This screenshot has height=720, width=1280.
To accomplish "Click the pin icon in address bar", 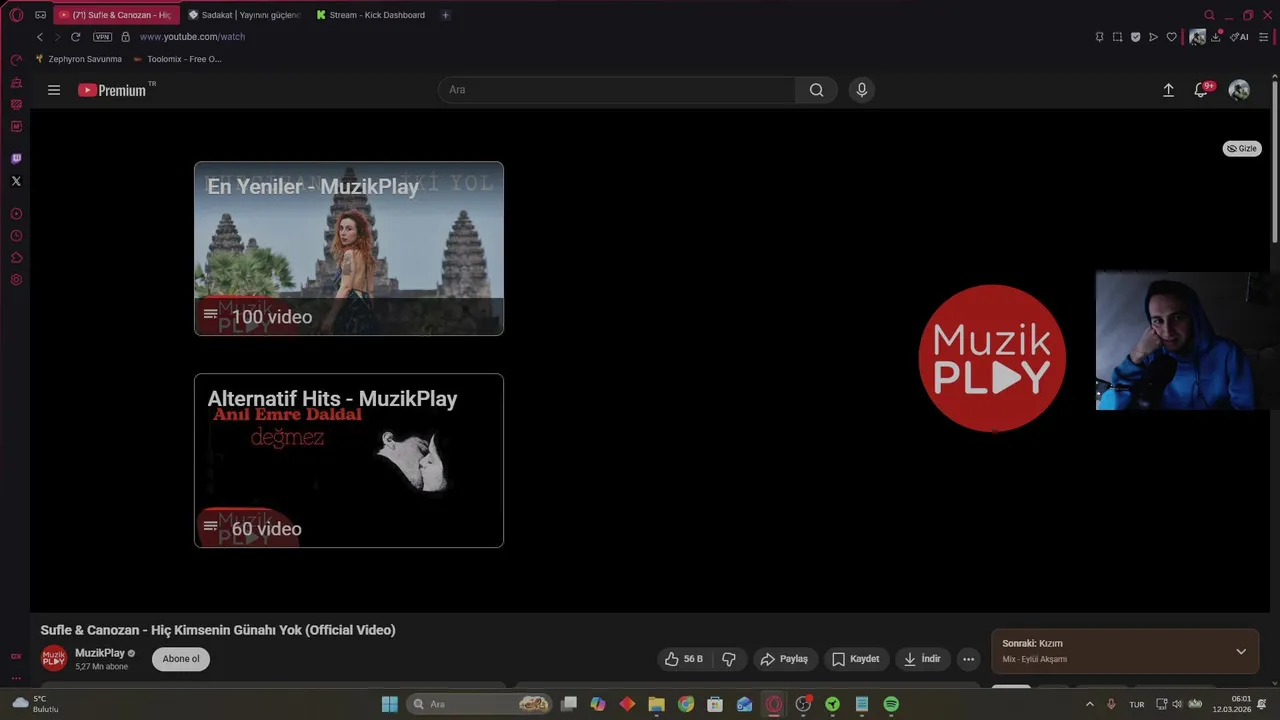I will 1099,37.
